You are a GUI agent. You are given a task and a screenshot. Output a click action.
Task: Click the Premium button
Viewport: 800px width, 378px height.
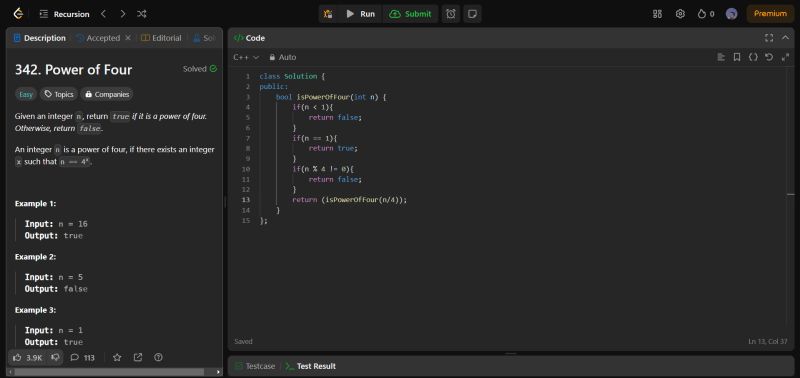(770, 14)
